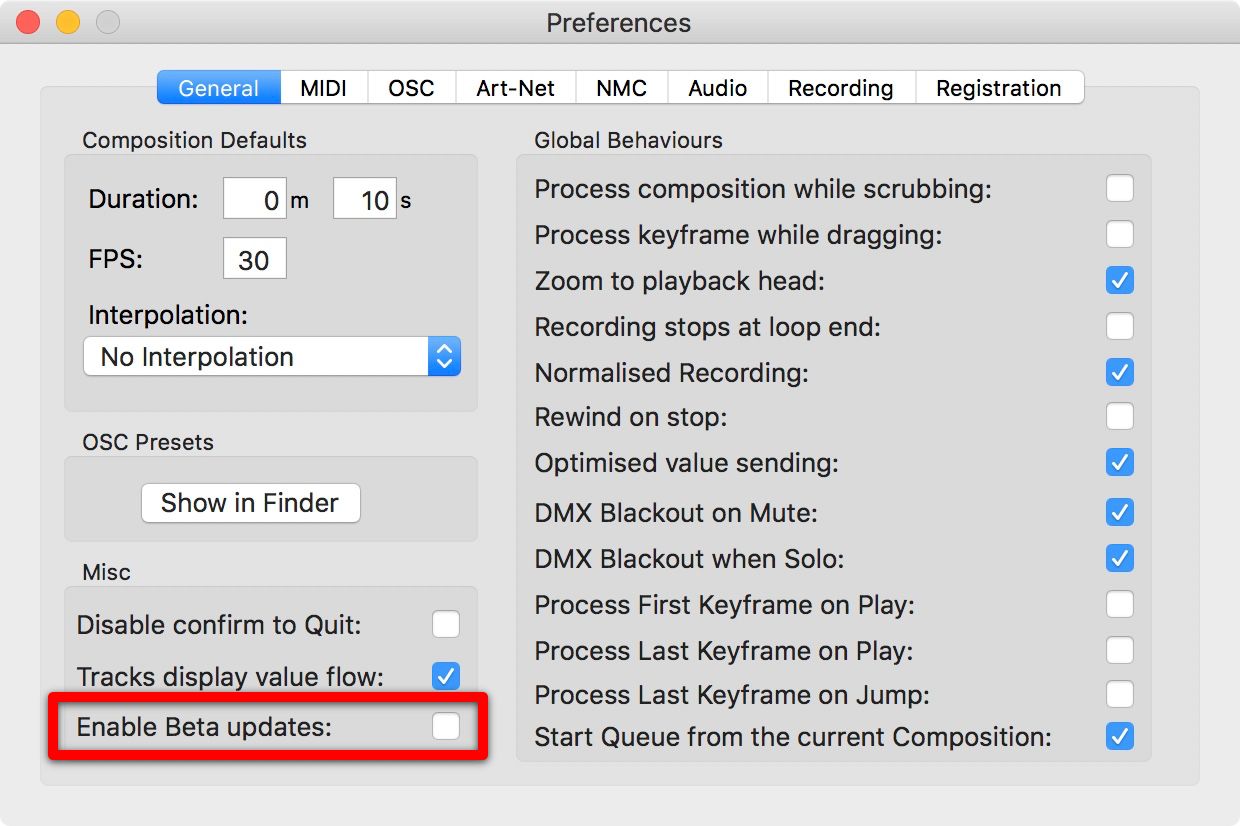Image resolution: width=1240 pixels, height=826 pixels.
Task: Enable Rewind on stop checkbox
Action: point(1120,416)
